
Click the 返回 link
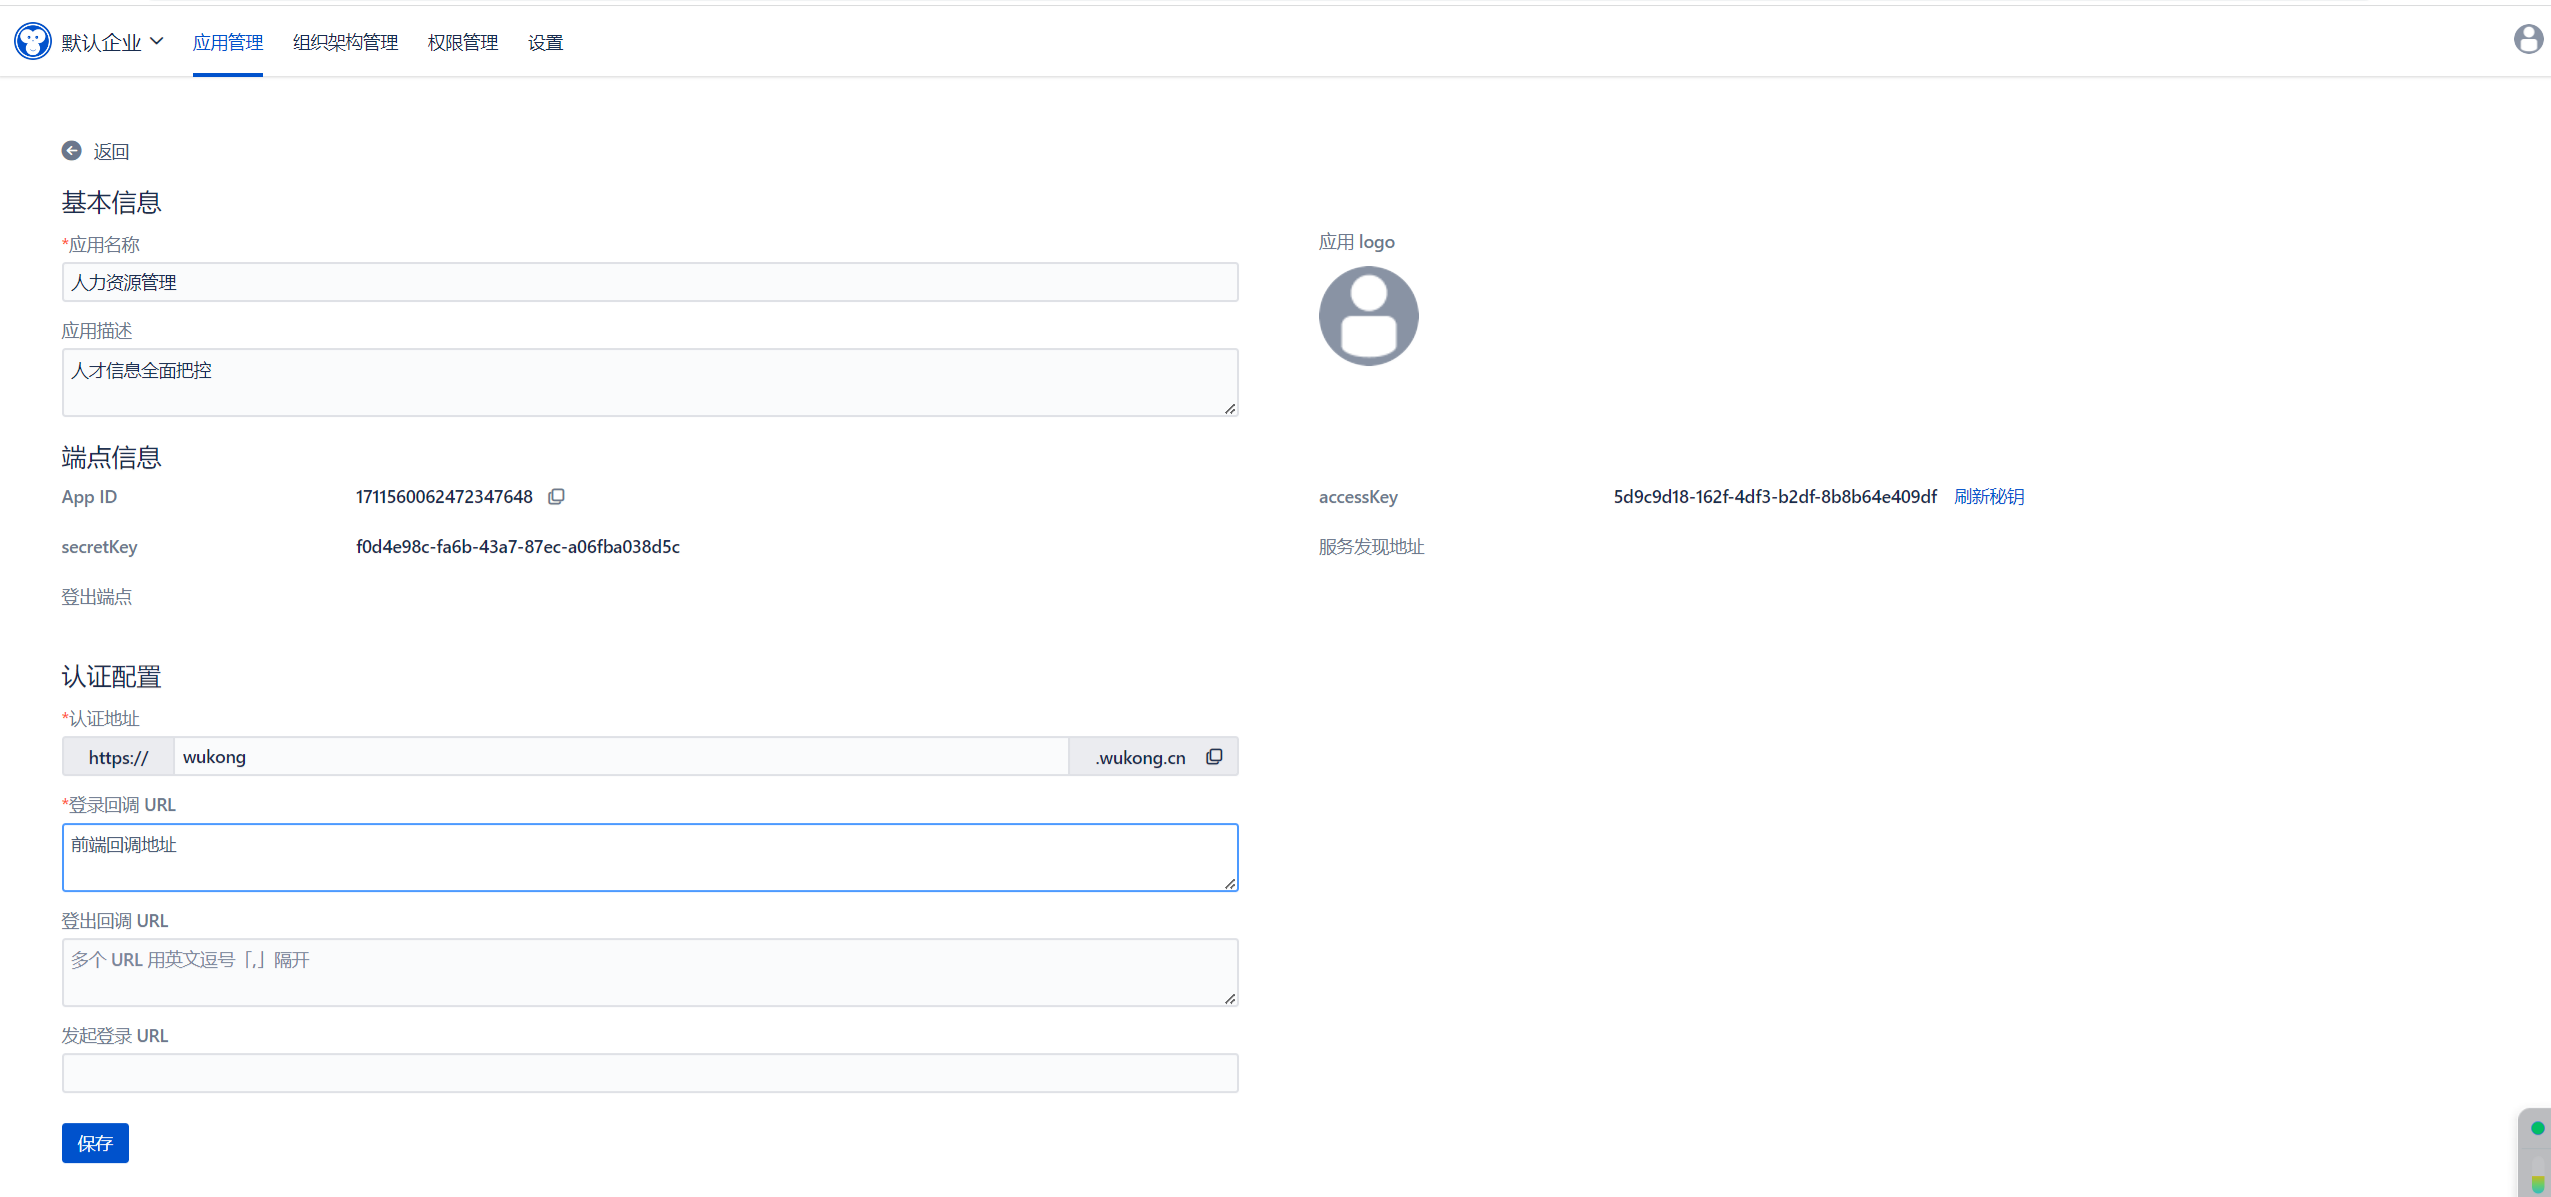click(x=111, y=151)
